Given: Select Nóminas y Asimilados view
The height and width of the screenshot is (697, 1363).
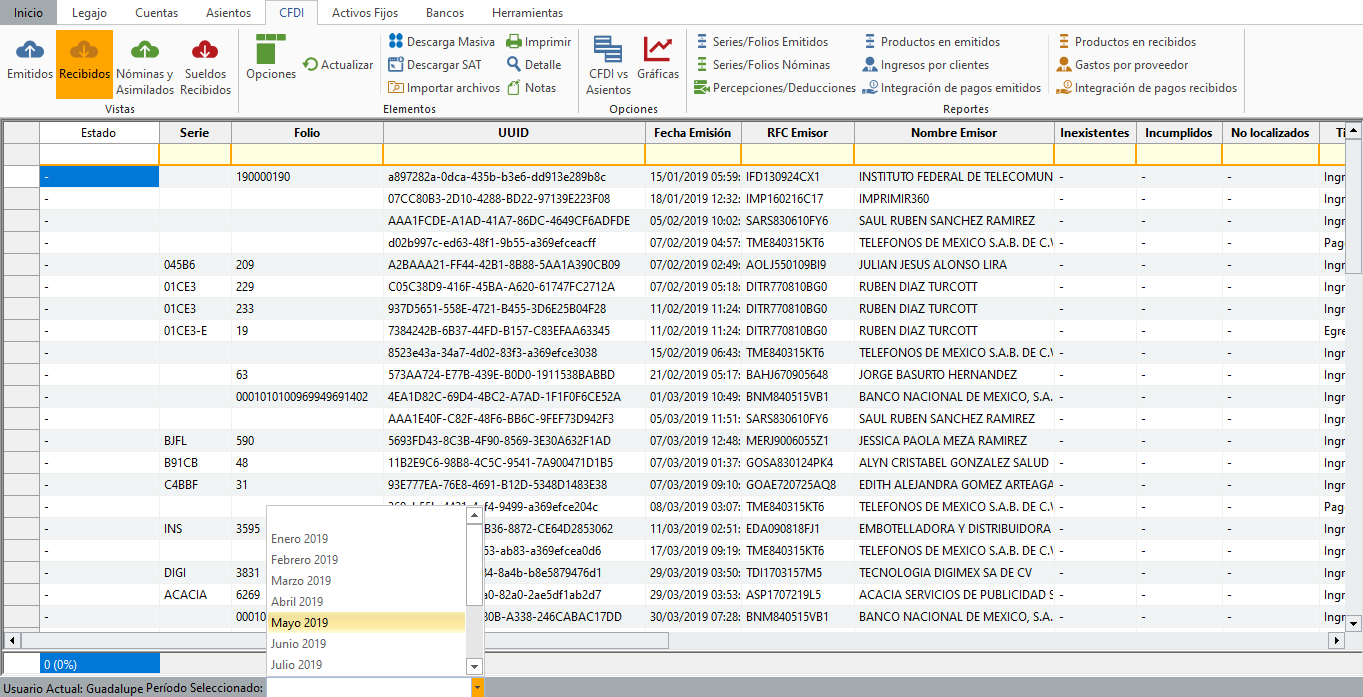Looking at the screenshot, I should click(x=145, y=64).
